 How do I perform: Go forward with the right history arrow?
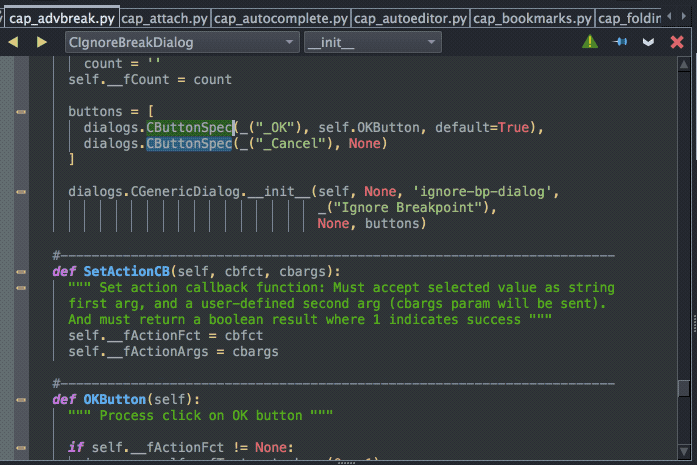[42, 42]
